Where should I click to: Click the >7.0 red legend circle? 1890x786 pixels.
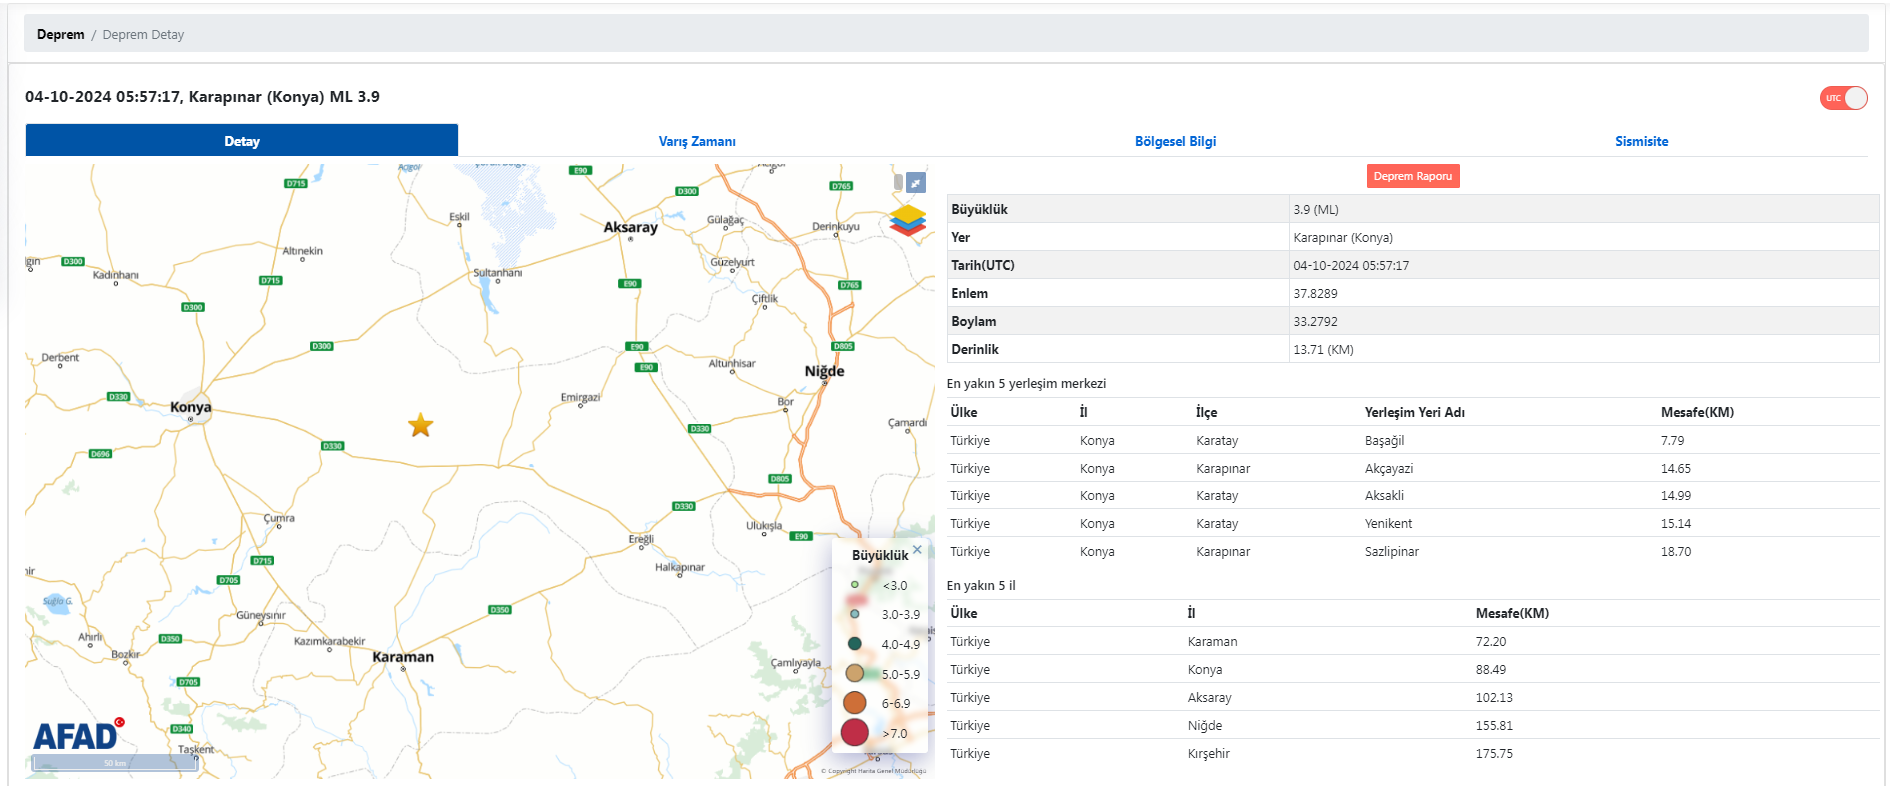tap(854, 733)
